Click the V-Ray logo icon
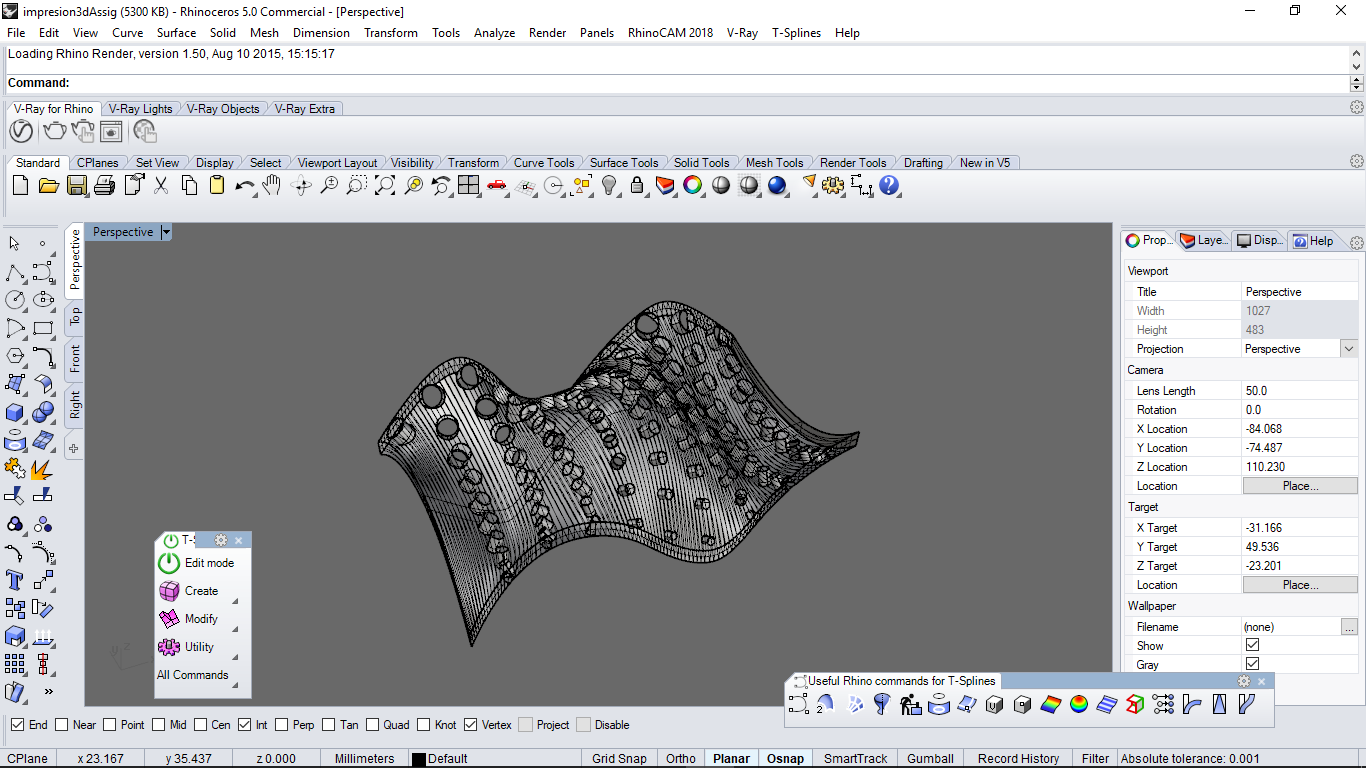The width and height of the screenshot is (1366, 768). 21,131
